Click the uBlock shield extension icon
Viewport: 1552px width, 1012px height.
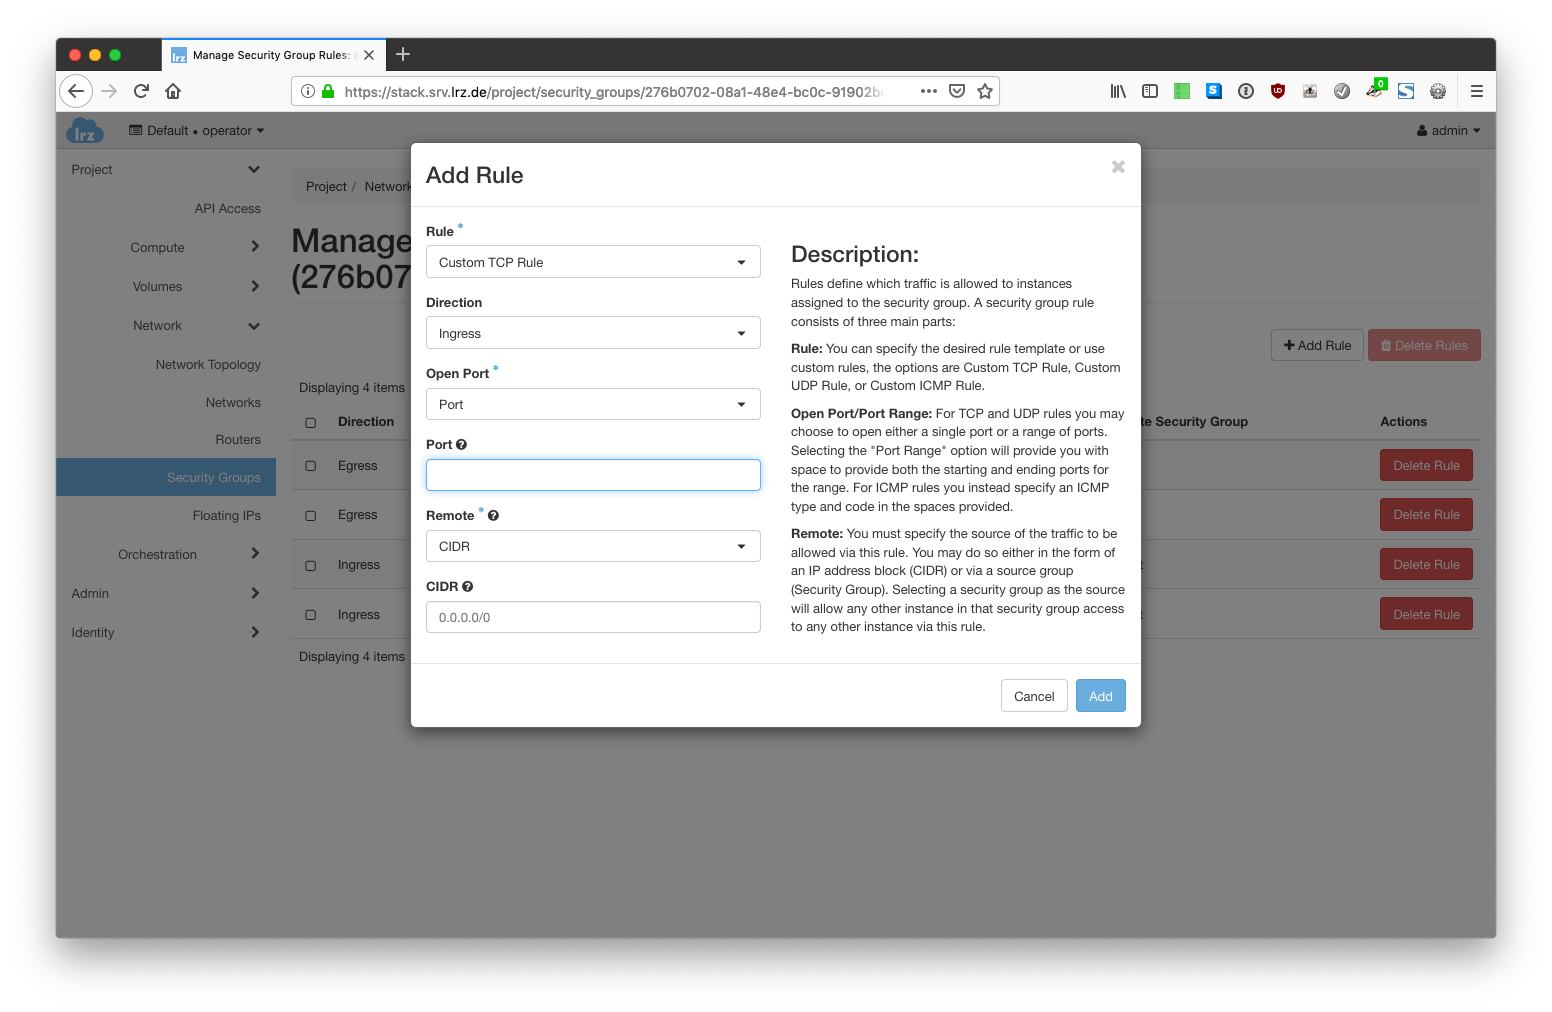tap(1277, 91)
